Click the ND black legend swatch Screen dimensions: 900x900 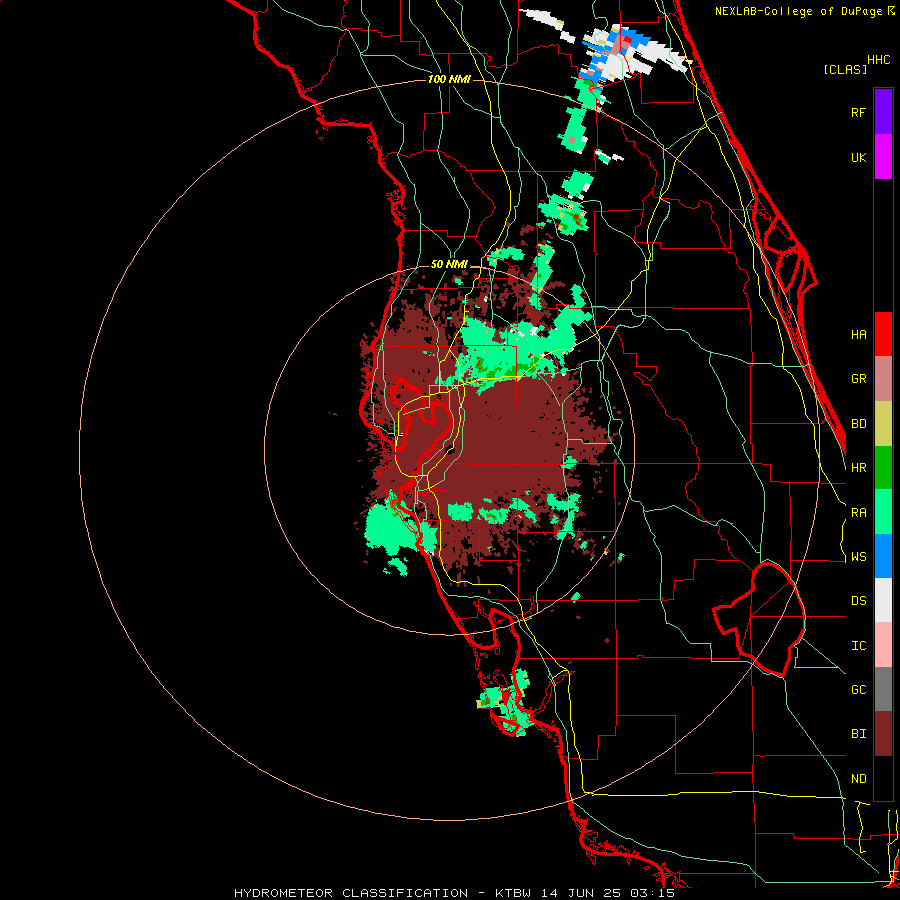(883, 778)
